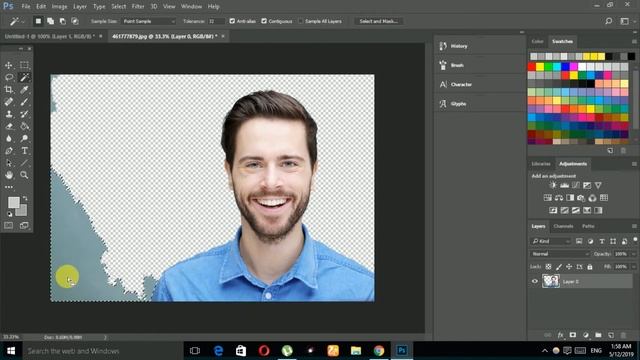Hide Layer 0 with eye icon

tap(535, 281)
